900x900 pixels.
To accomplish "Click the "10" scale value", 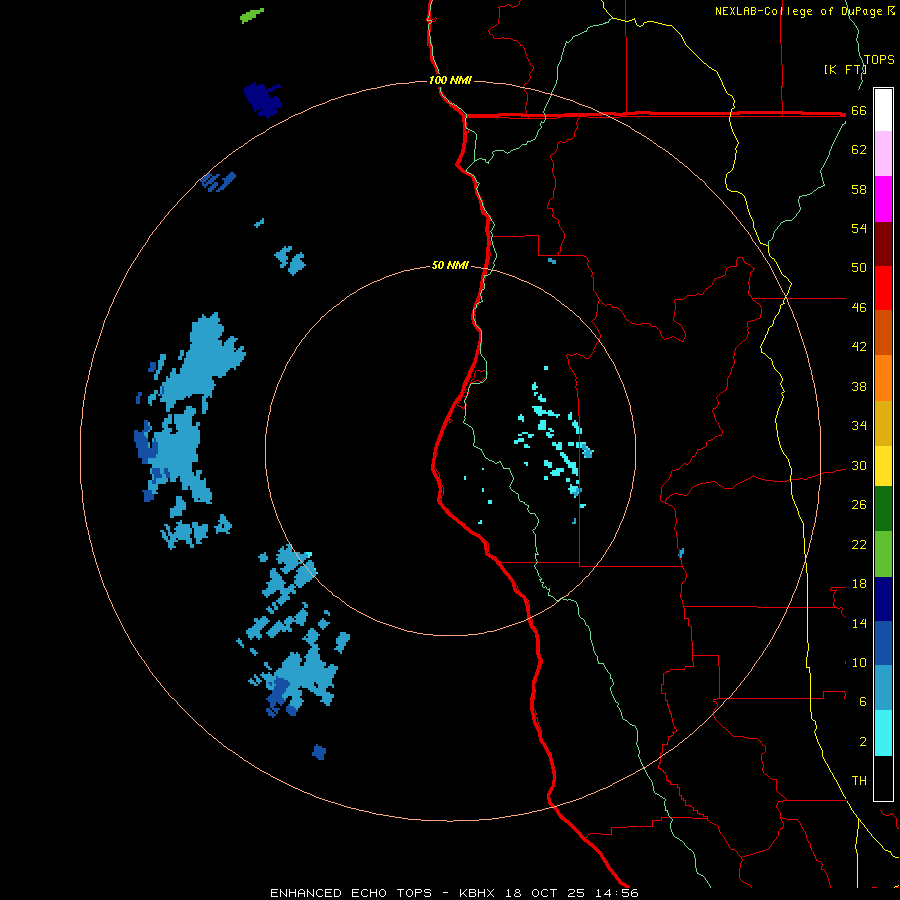I will pos(859,663).
